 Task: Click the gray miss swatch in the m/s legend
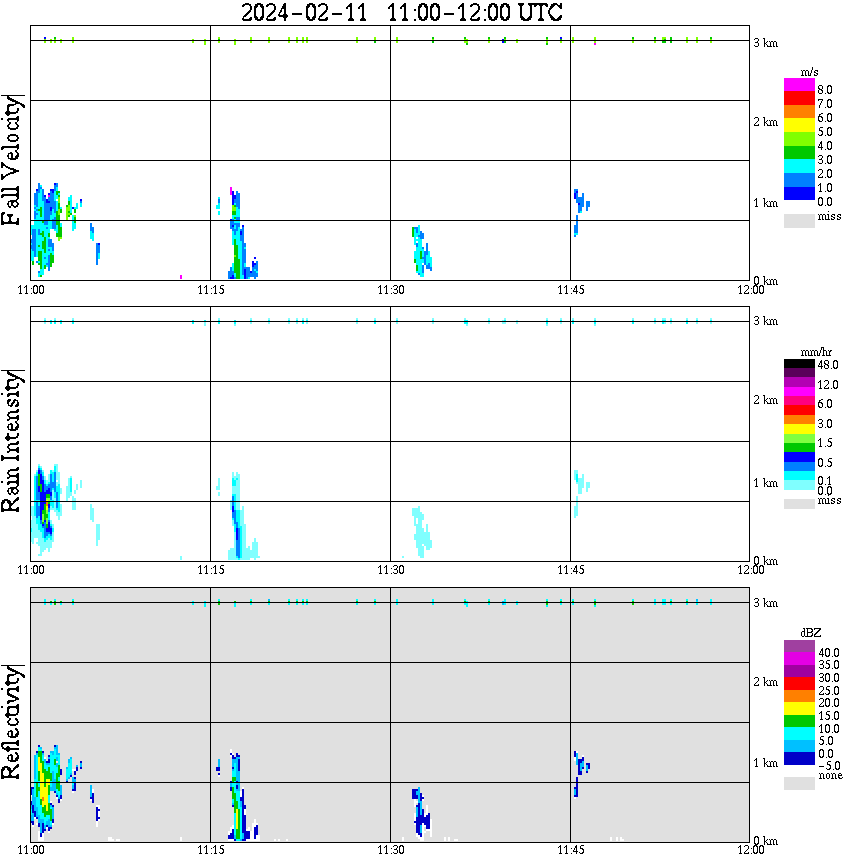tap(799, 220)
